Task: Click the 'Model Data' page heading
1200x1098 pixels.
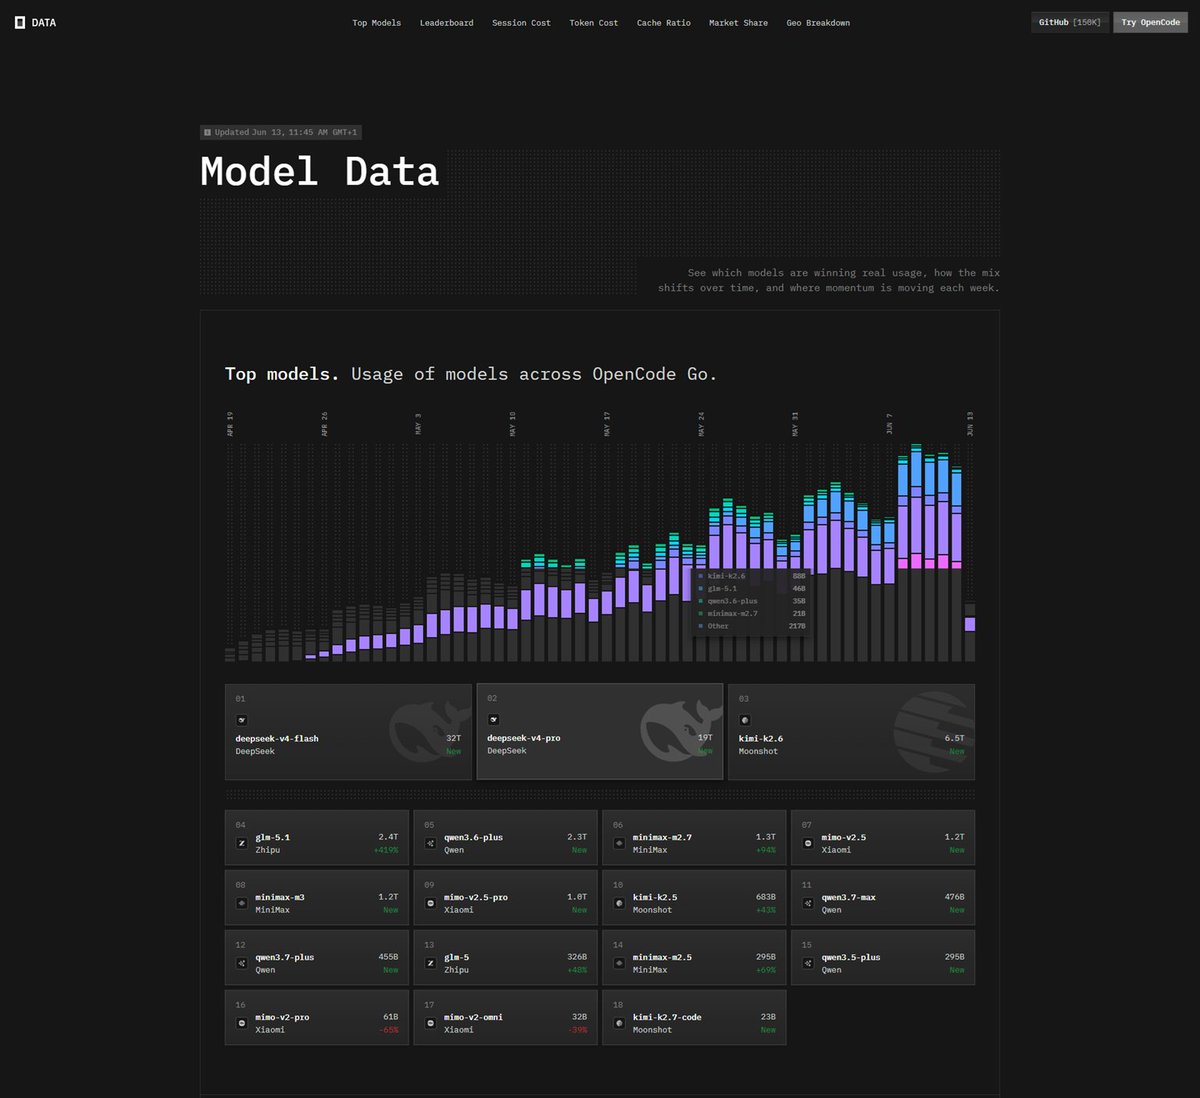Action: click(320, 172)
